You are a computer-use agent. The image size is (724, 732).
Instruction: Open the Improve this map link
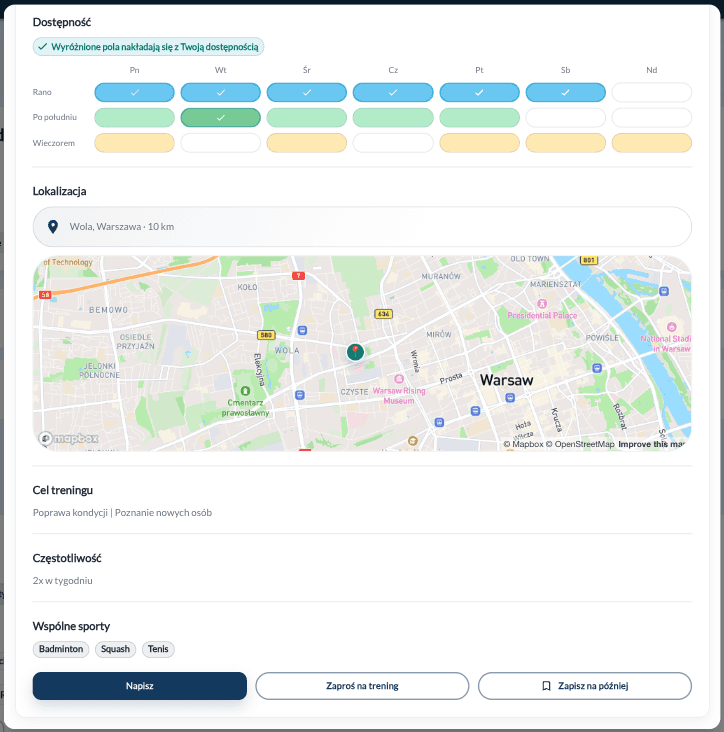tap(651, 444)
